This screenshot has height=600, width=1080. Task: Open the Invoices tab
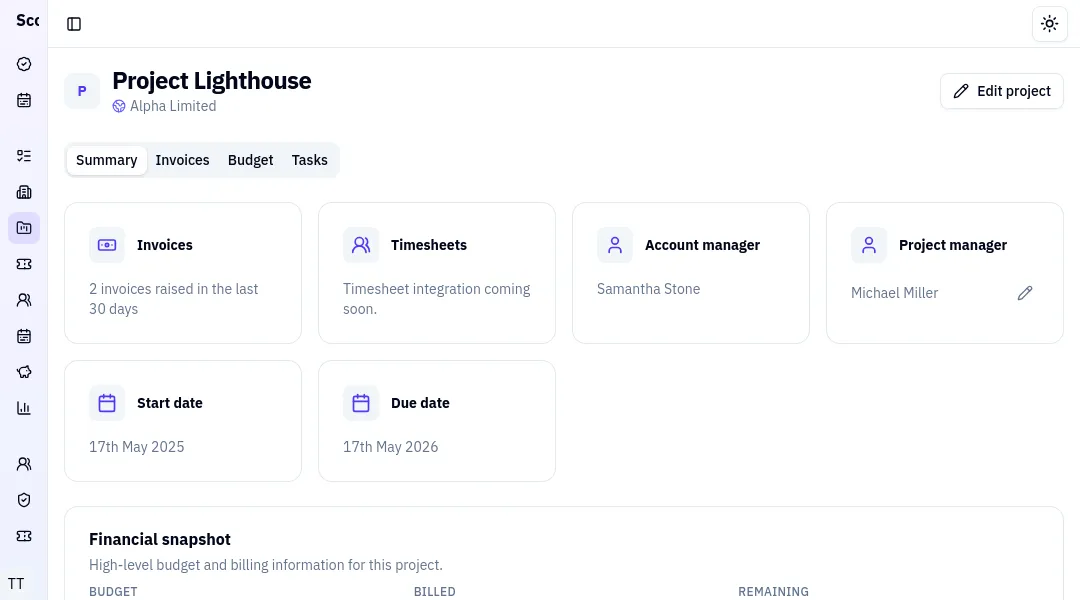point(183,160)
